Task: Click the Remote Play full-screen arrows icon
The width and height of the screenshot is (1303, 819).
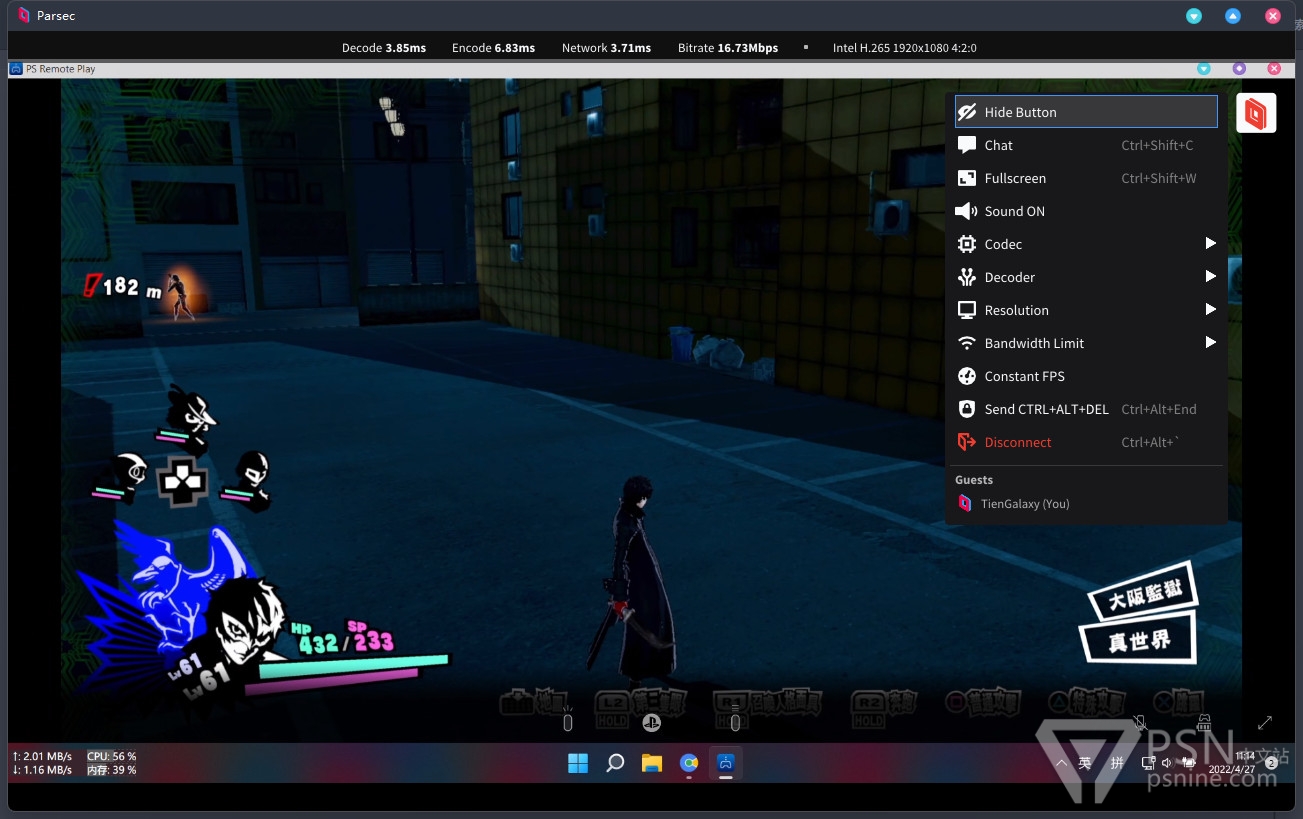Action: (1265, 722)
